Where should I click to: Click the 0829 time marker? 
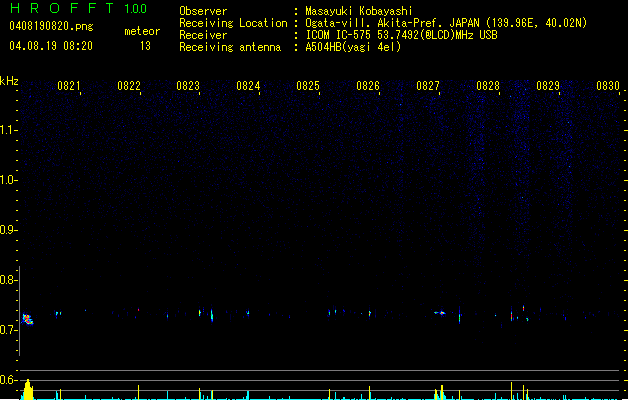548,86
